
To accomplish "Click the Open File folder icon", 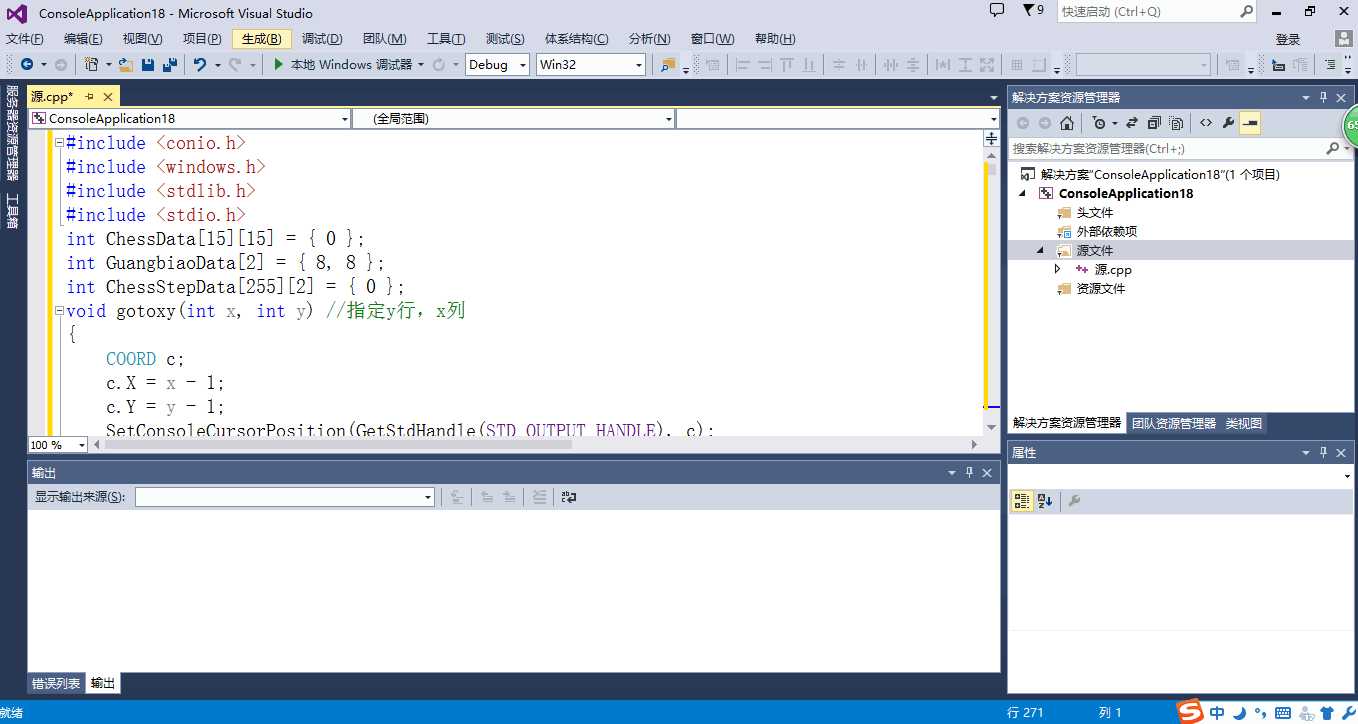I will click(x=125, y=65).
